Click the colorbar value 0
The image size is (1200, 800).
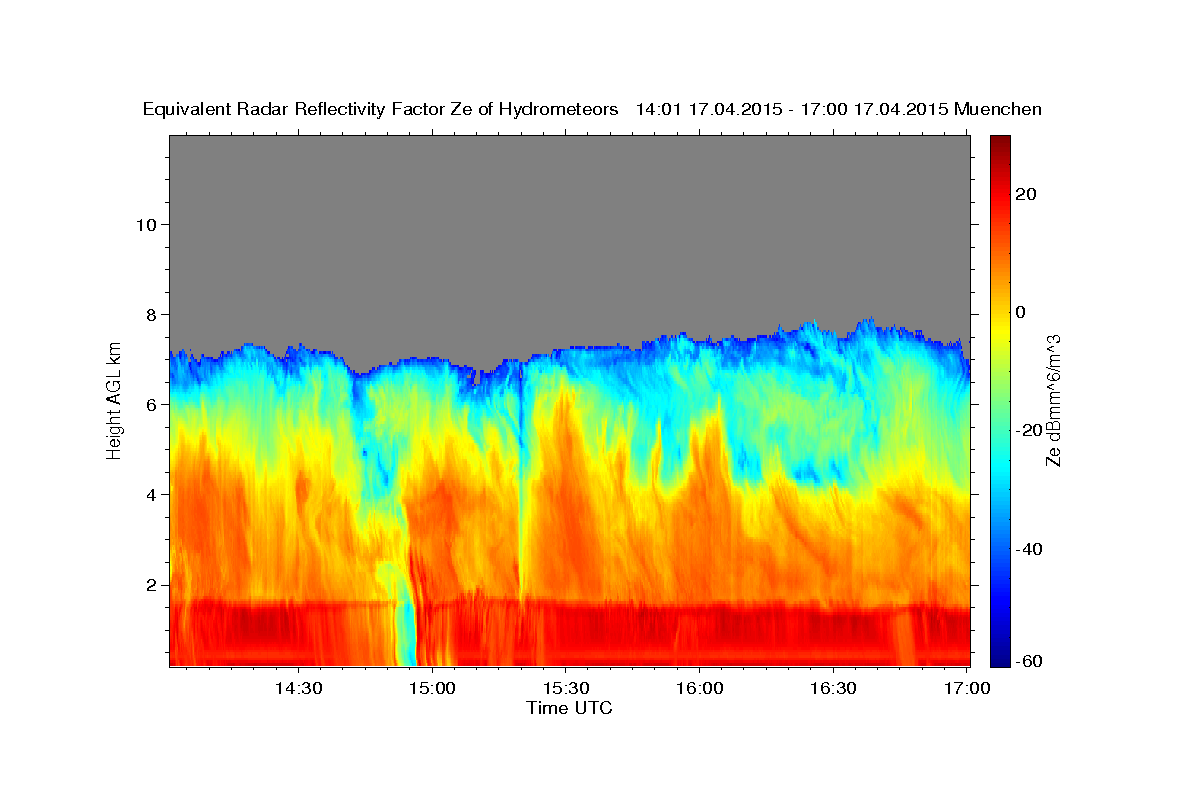(1022, 312)
